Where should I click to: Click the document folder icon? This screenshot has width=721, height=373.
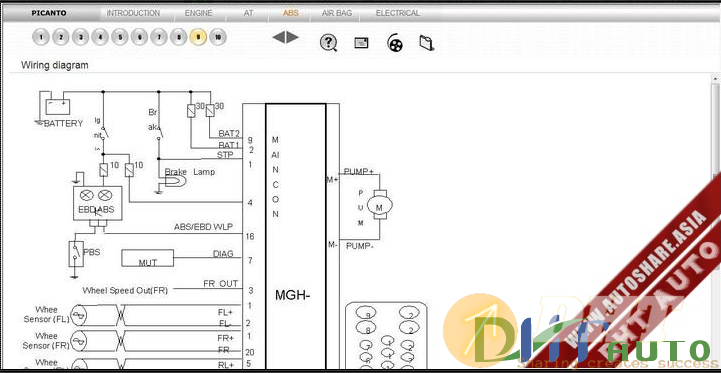[427, 43]
